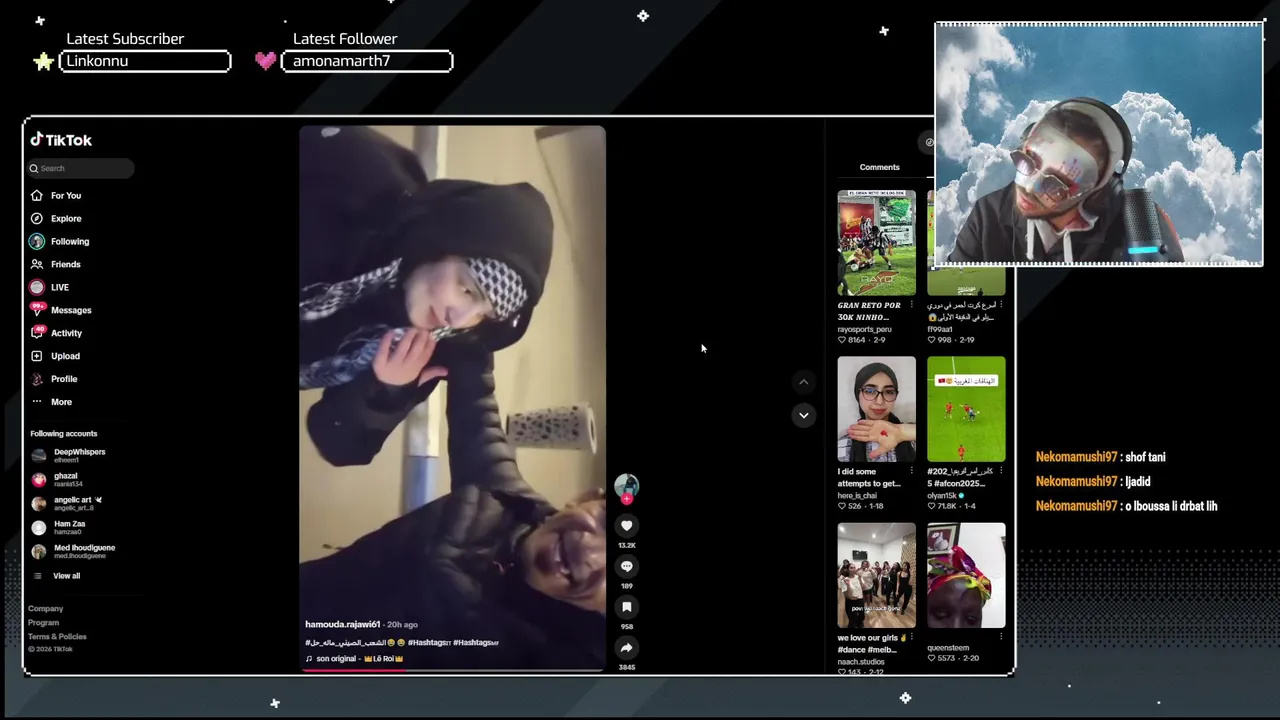Click the Profile avatar icon in sidebar
1280x720 pixels.
point(37,379)
